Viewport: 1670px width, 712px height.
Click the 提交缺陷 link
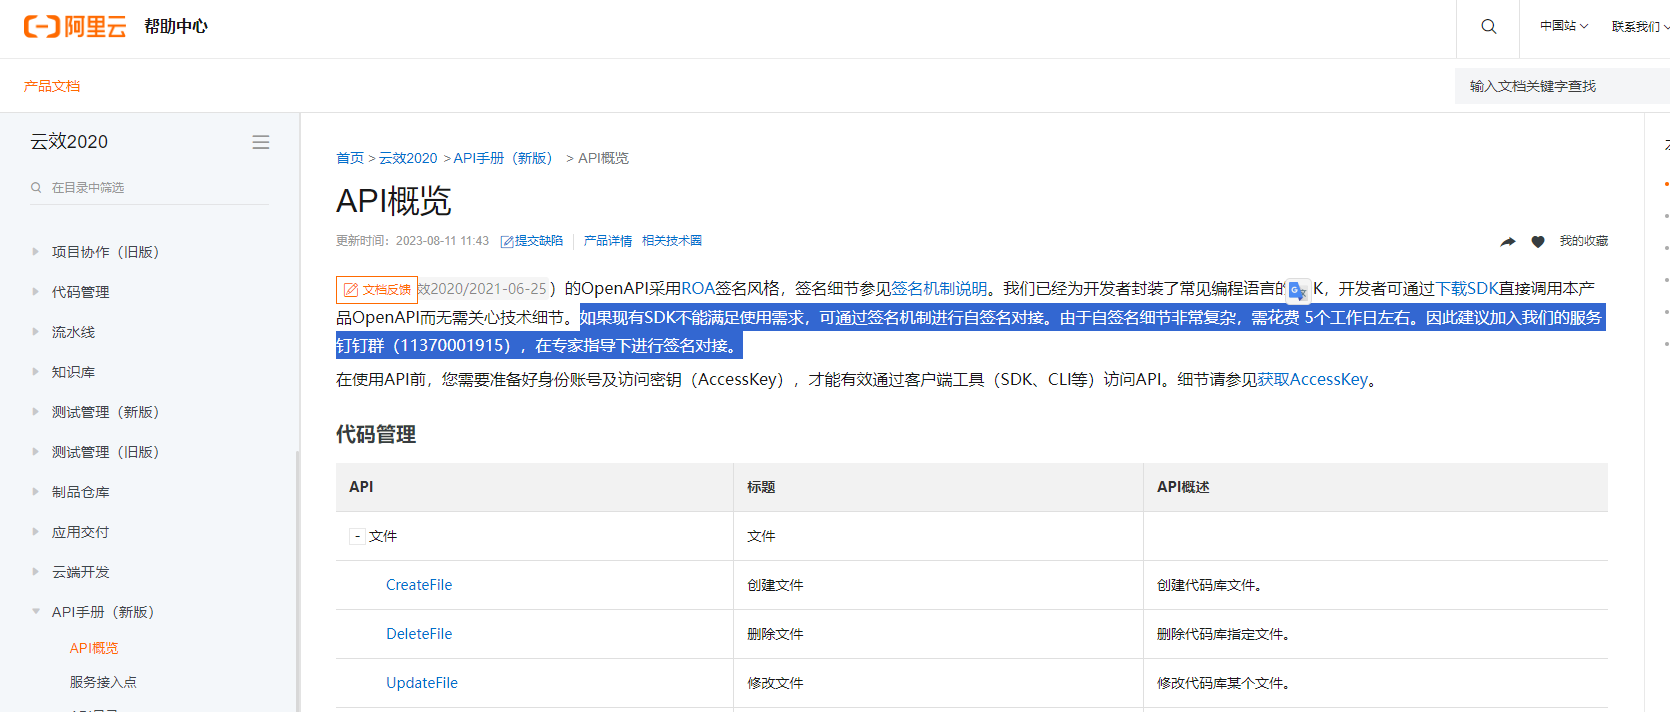click(532, 241)
